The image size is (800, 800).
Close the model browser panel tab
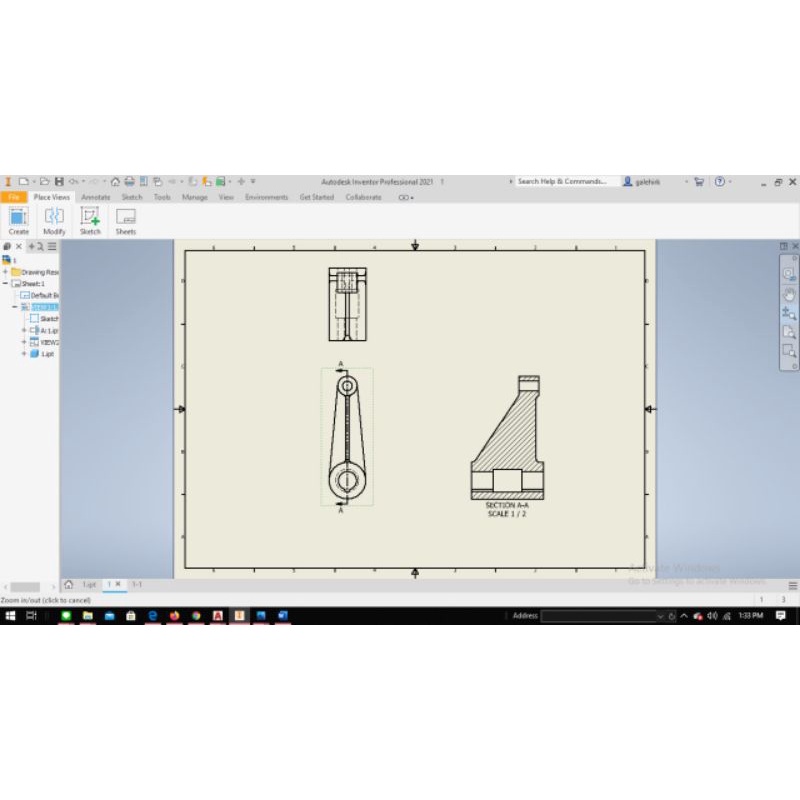tap(19, 246)
